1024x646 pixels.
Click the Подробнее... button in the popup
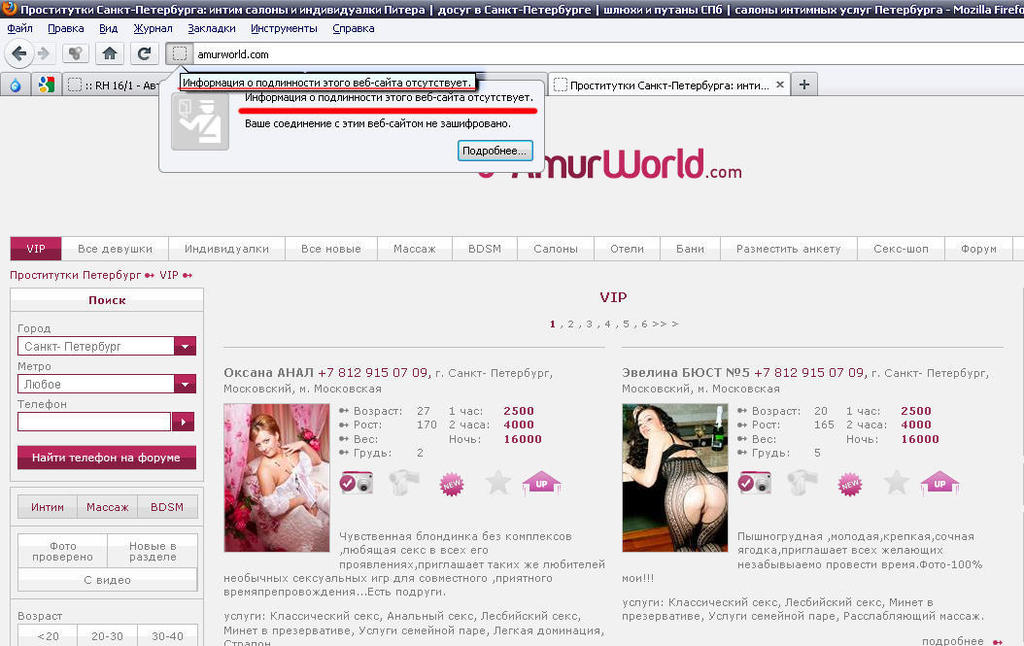494,151
